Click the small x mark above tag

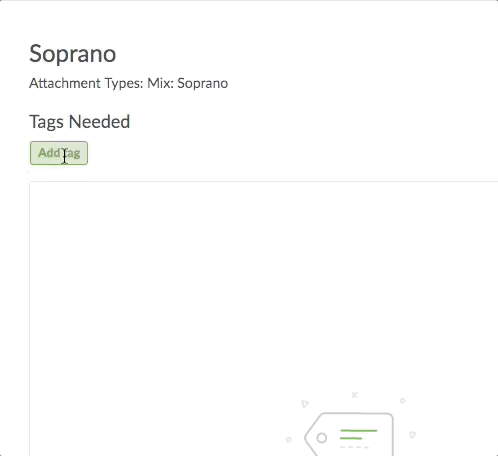[355, 395]
